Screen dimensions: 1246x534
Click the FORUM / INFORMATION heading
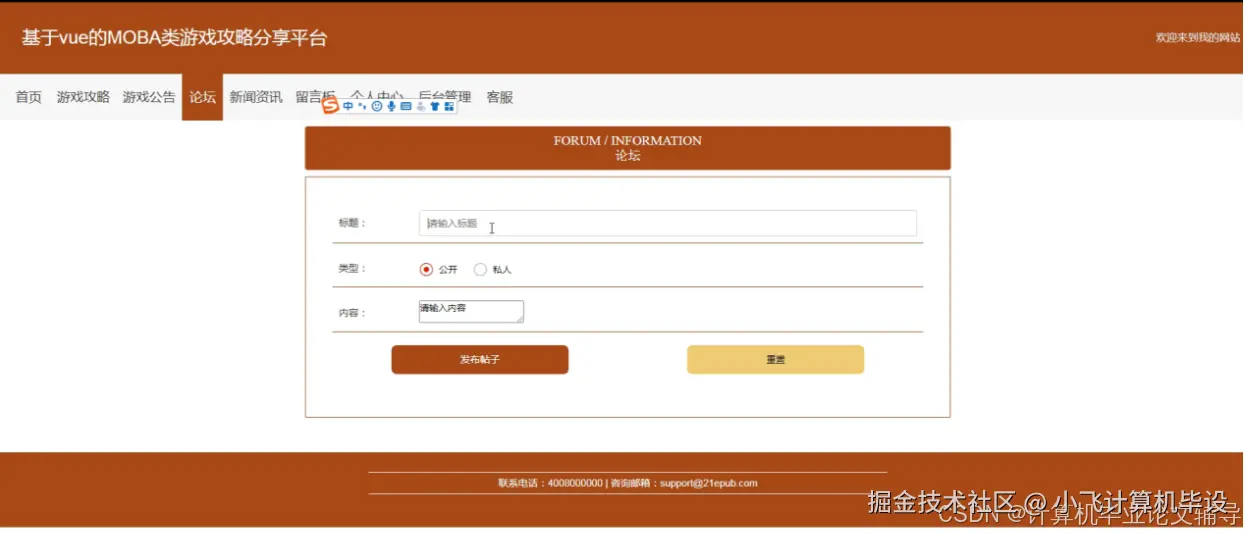pos(628,141)
